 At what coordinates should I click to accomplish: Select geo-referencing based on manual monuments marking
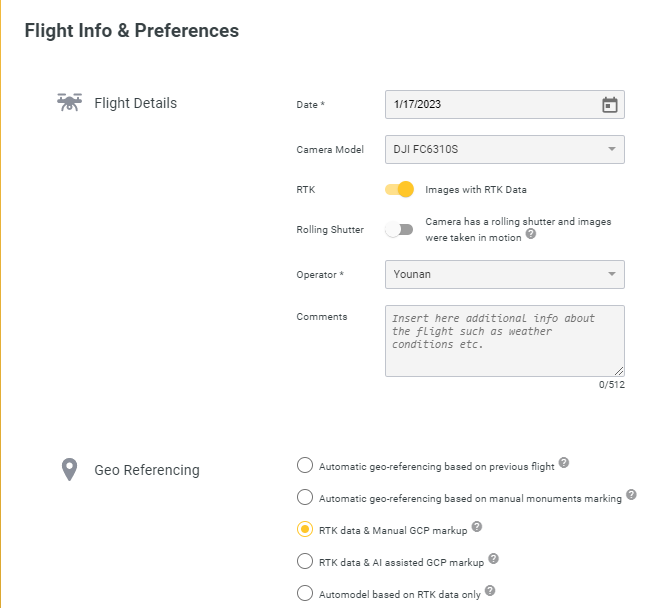[305, 497]
